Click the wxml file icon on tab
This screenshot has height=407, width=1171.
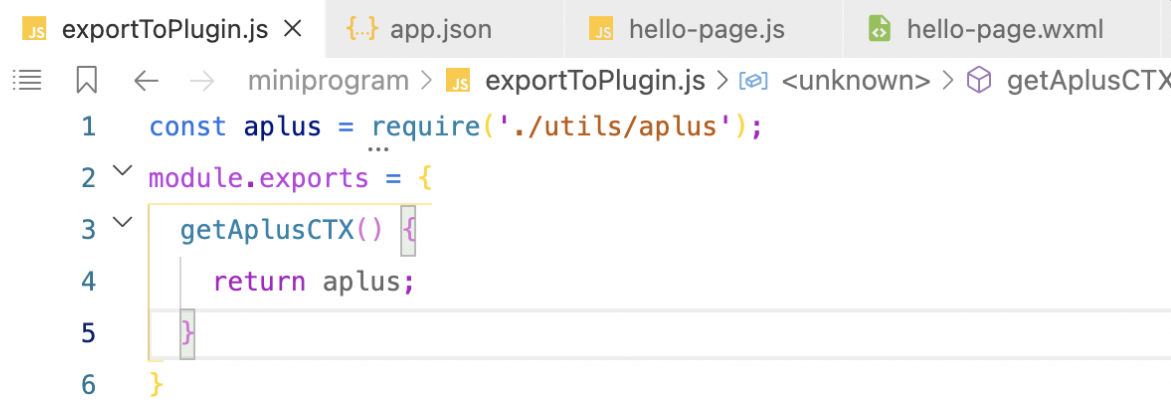879,29
